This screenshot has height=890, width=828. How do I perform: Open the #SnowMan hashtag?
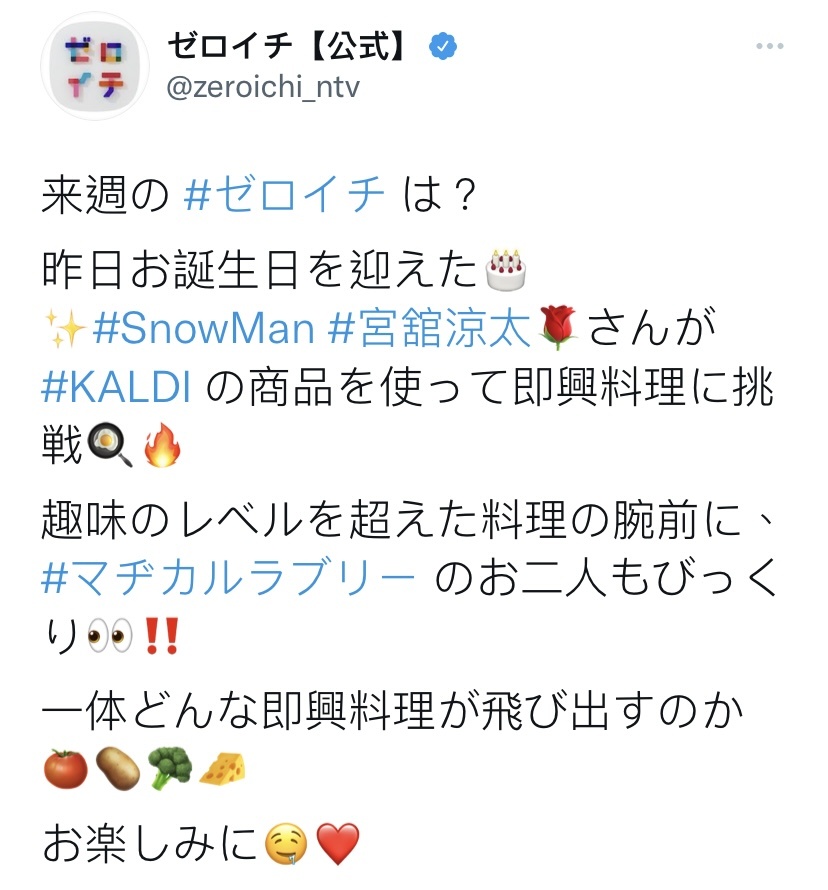click(x=204, y=328)
